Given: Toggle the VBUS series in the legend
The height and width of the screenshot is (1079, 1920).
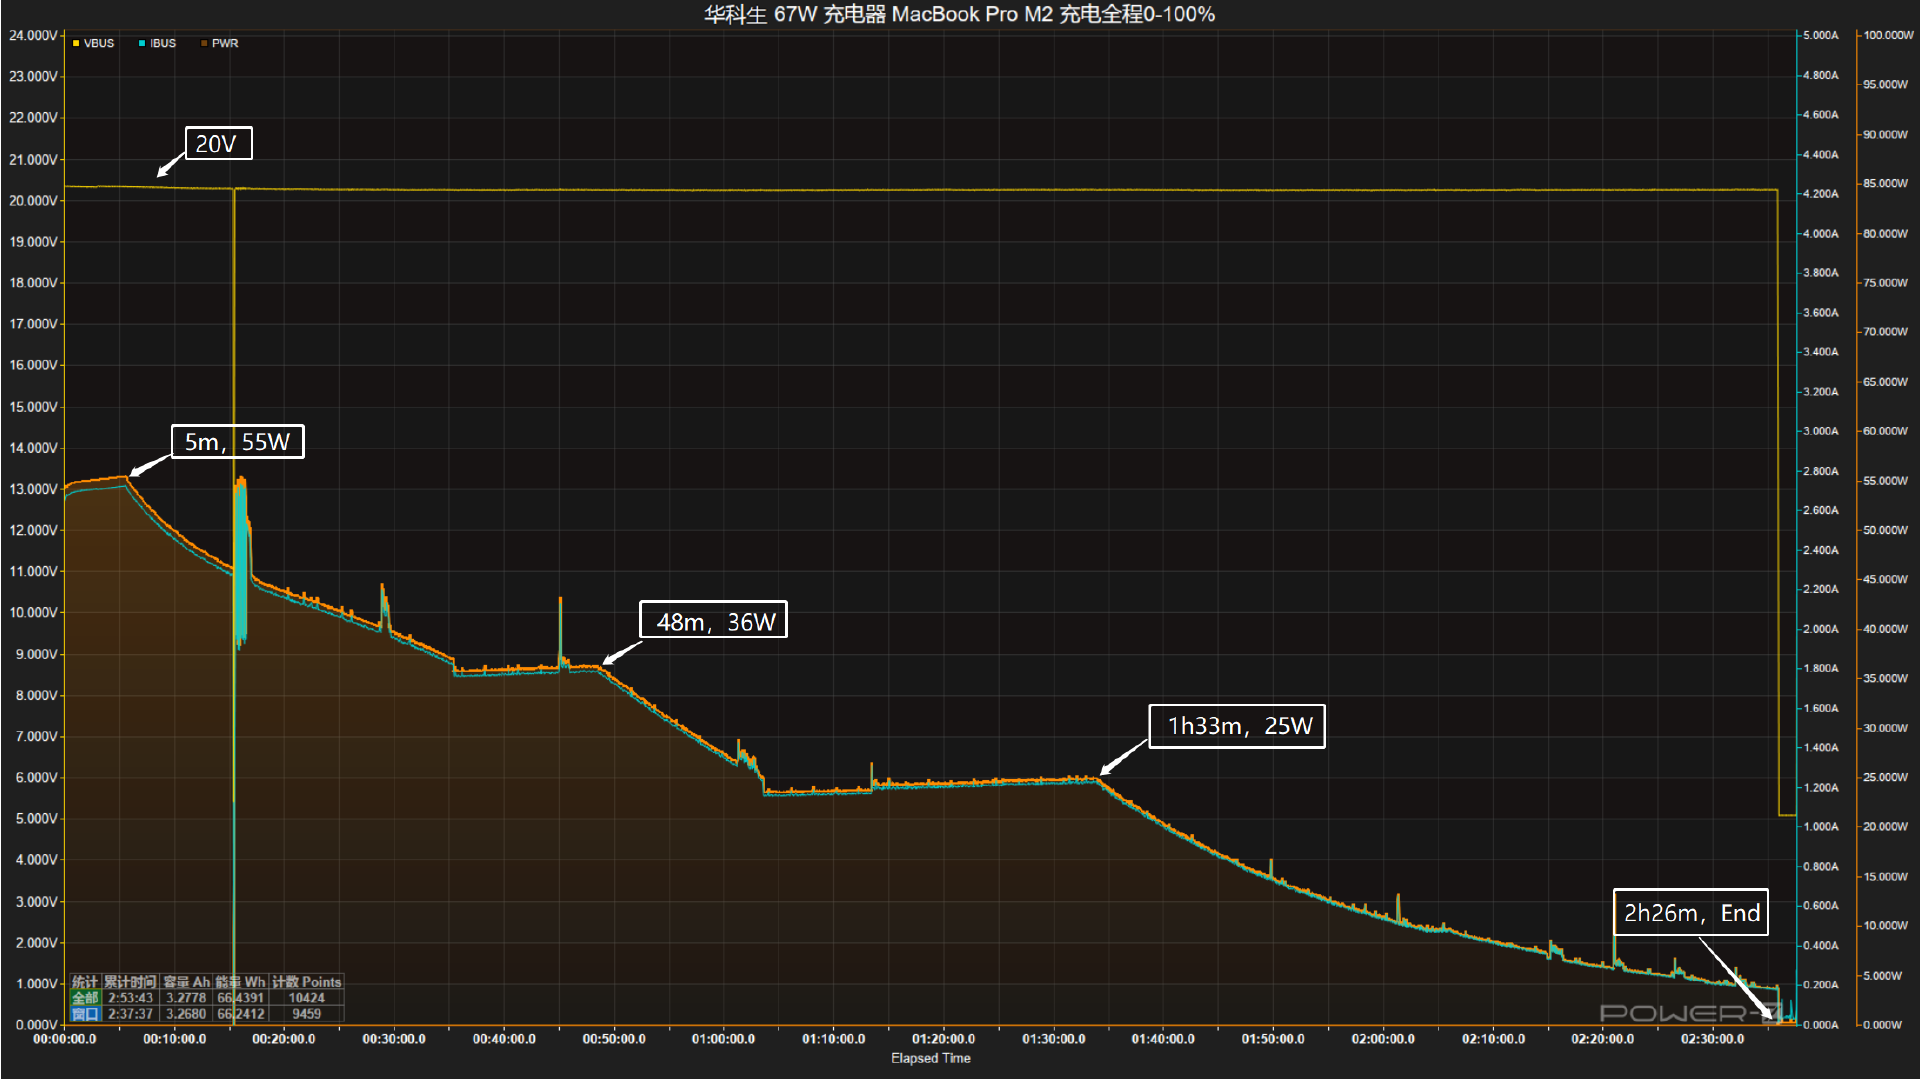Looking at the screenshot, I should 93,43.
